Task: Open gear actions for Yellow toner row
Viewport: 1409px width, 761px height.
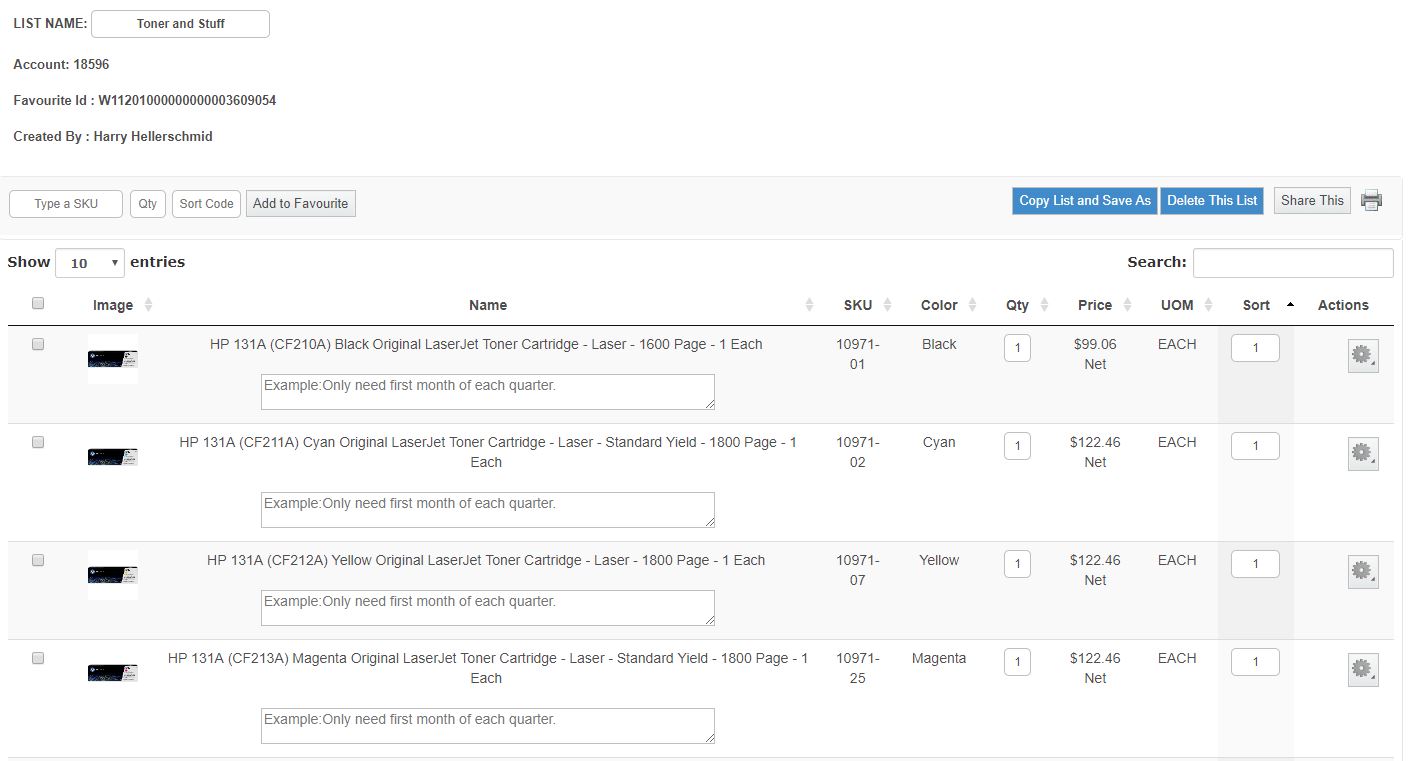Action: point(1363,572)
